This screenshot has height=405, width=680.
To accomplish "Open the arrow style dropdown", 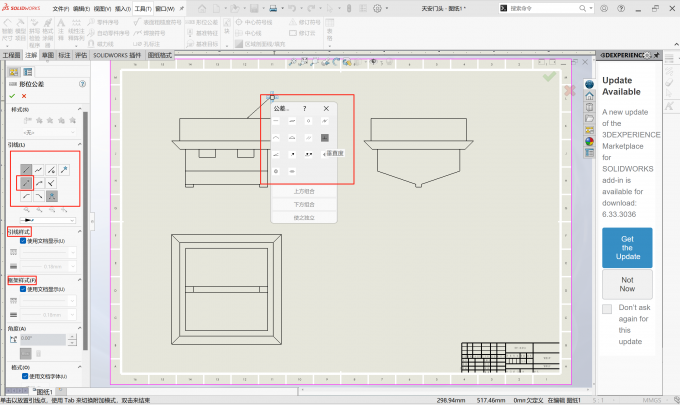I will click(x=48, y=220).
